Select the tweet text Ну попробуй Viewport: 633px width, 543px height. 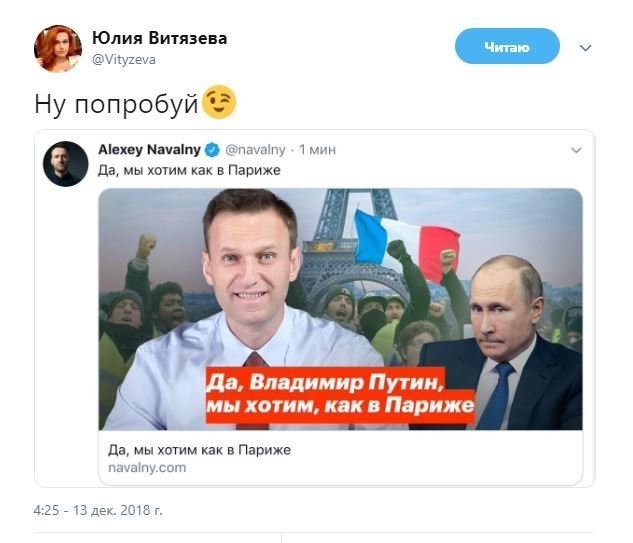[x=117, y=104]
